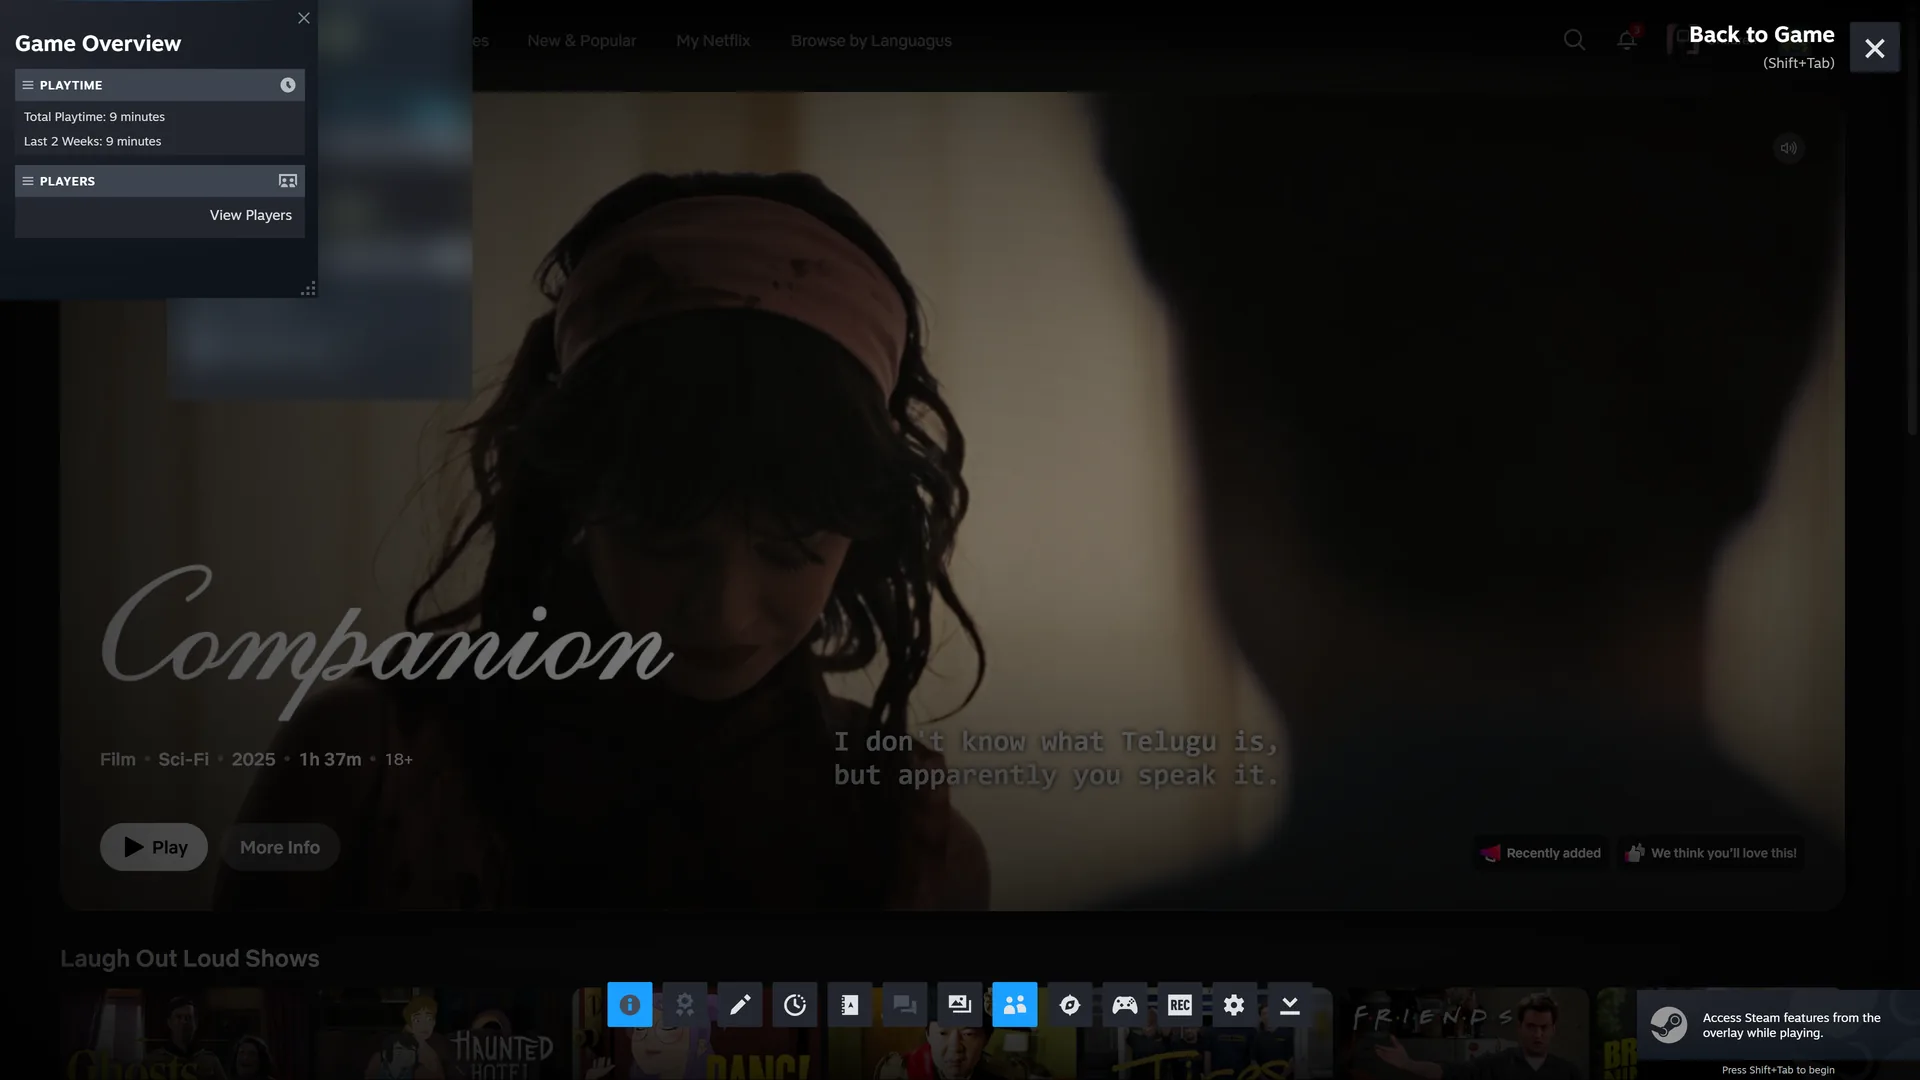Click the Friends show thumbnail
This screenshot has width=1920, height=1080.
(1463, 1034)
